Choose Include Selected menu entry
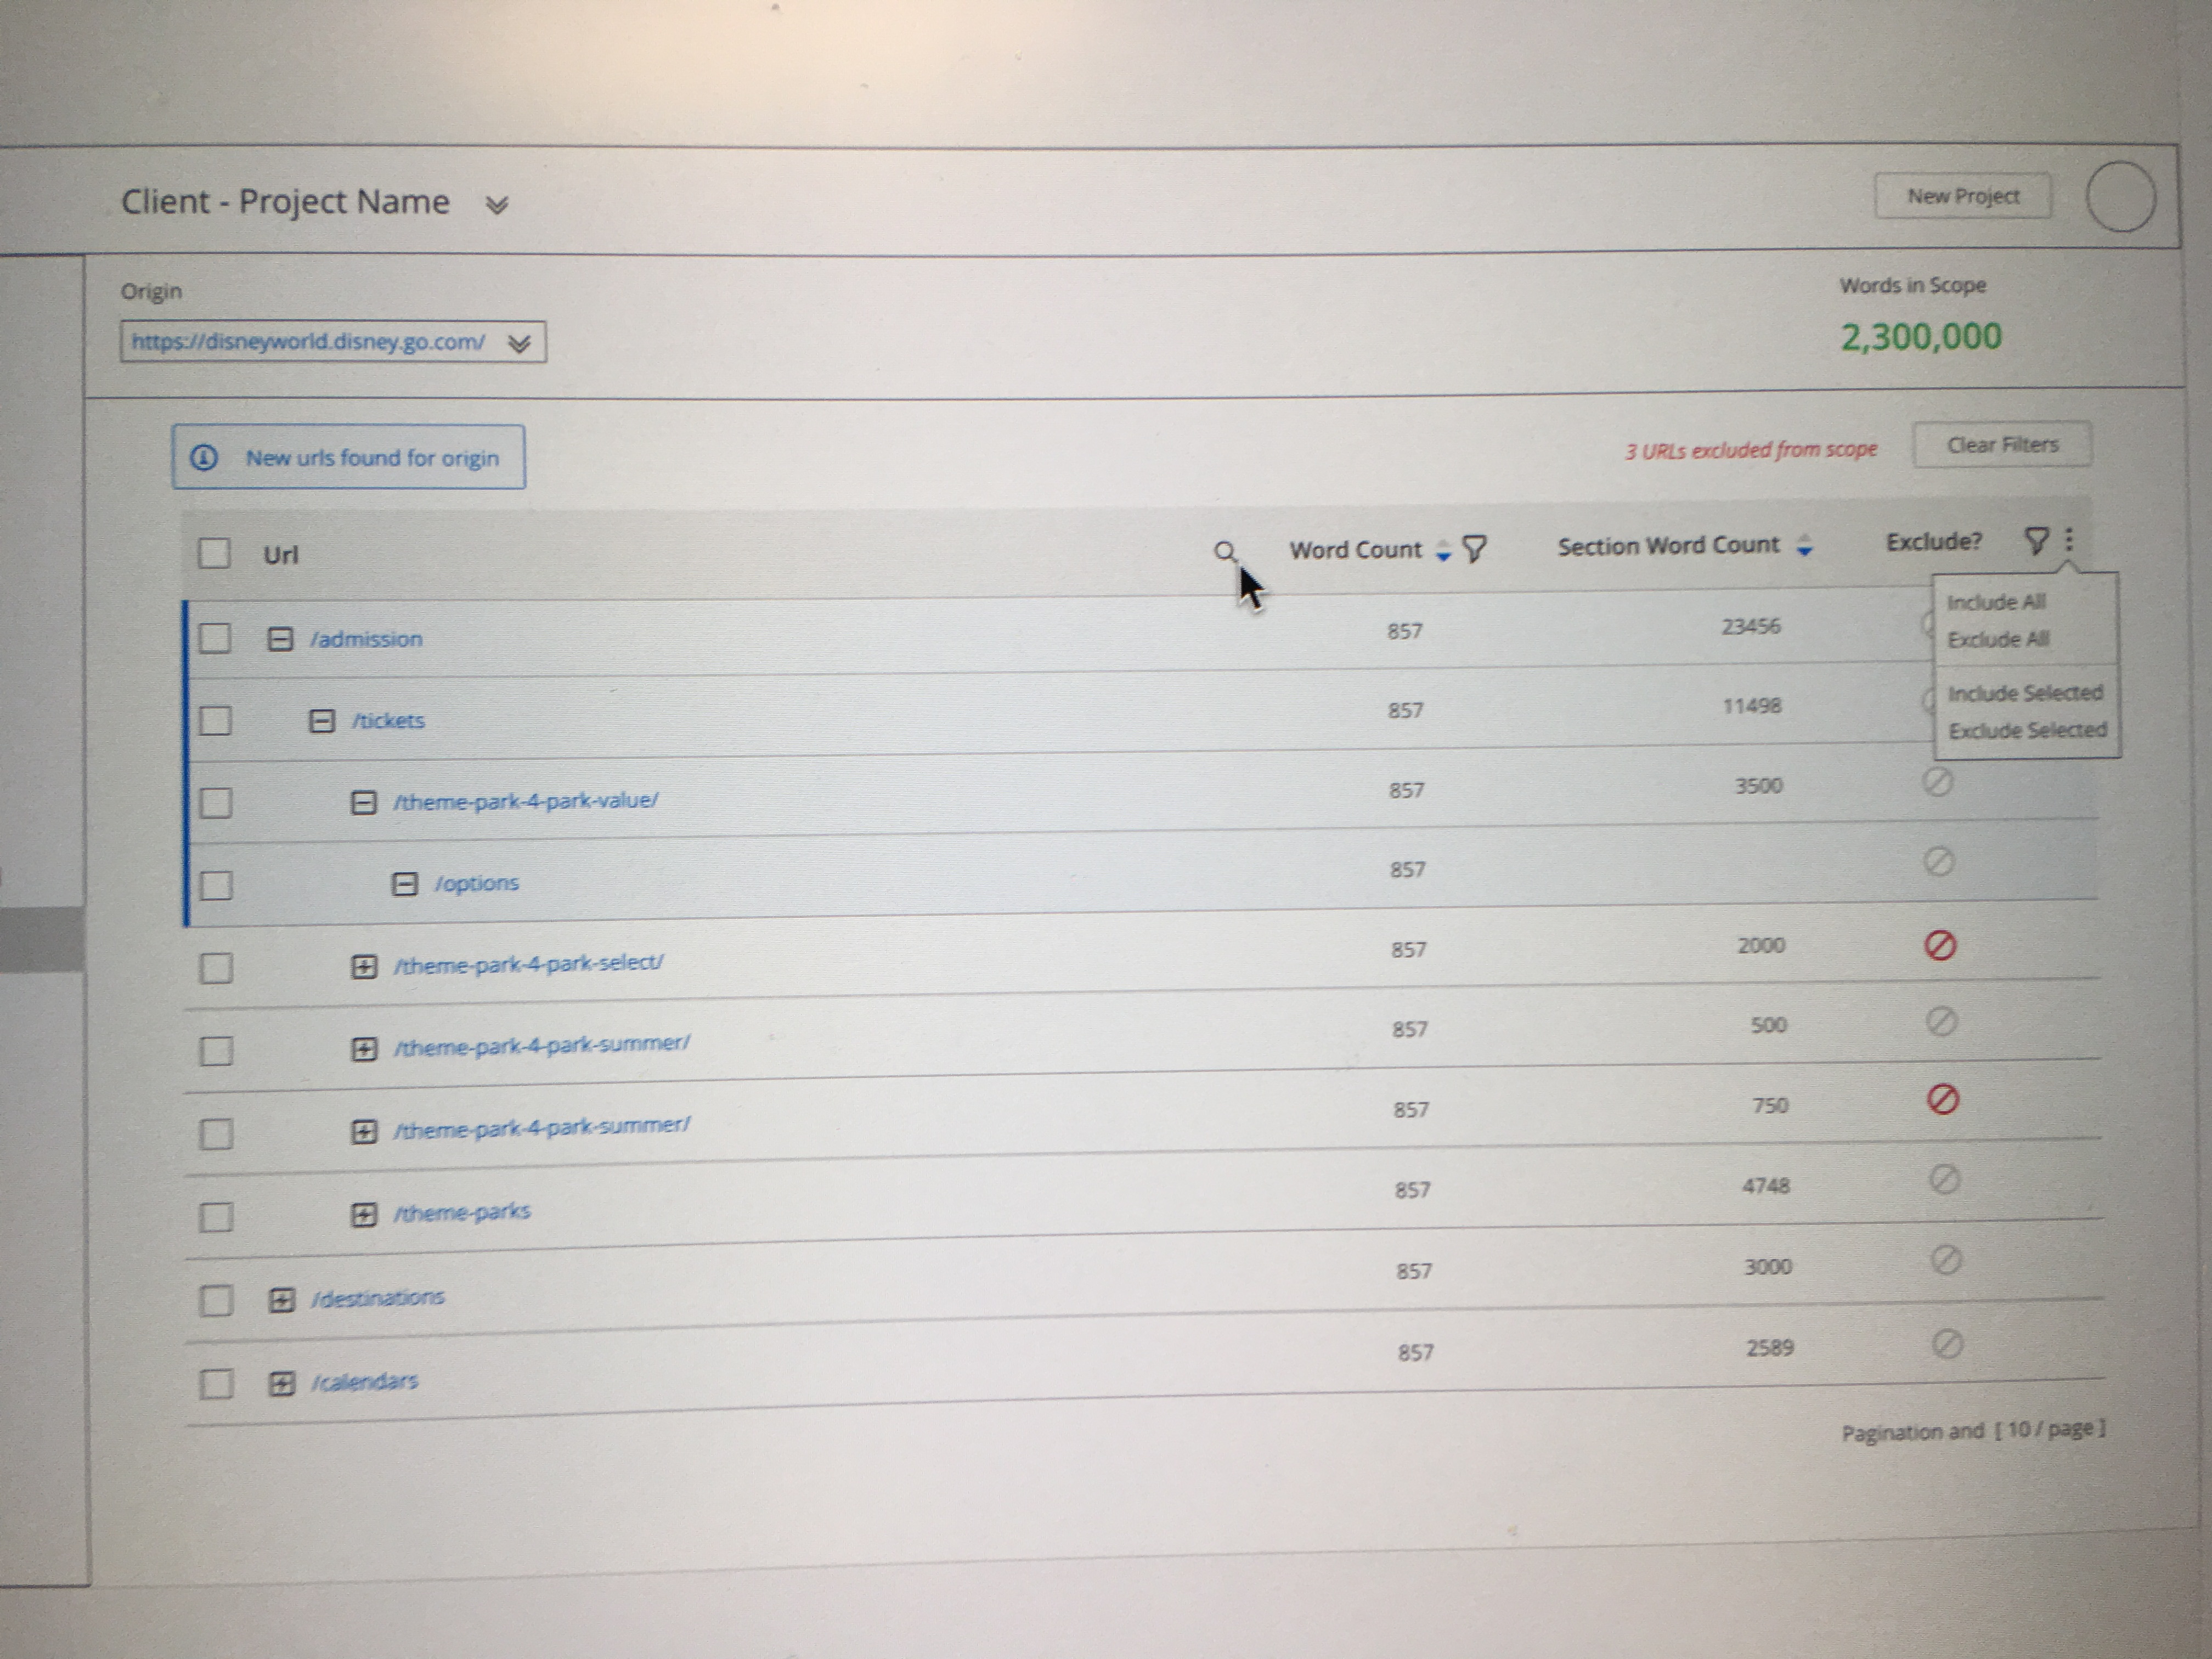Viewport: 2212px width, 1659px height. pos(2025,693)
